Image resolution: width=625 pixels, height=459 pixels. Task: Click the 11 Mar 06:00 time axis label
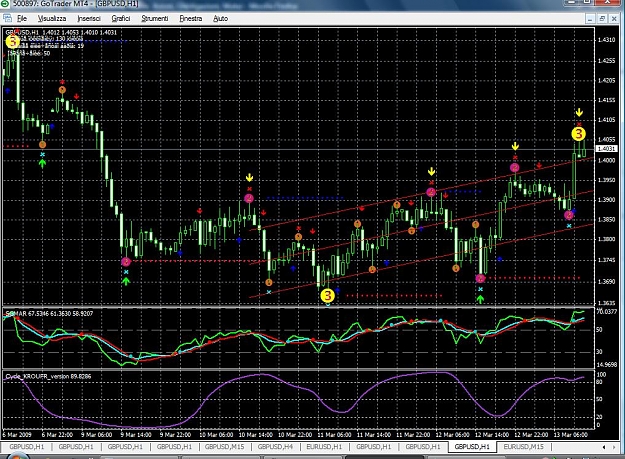(x=334, y=434)
